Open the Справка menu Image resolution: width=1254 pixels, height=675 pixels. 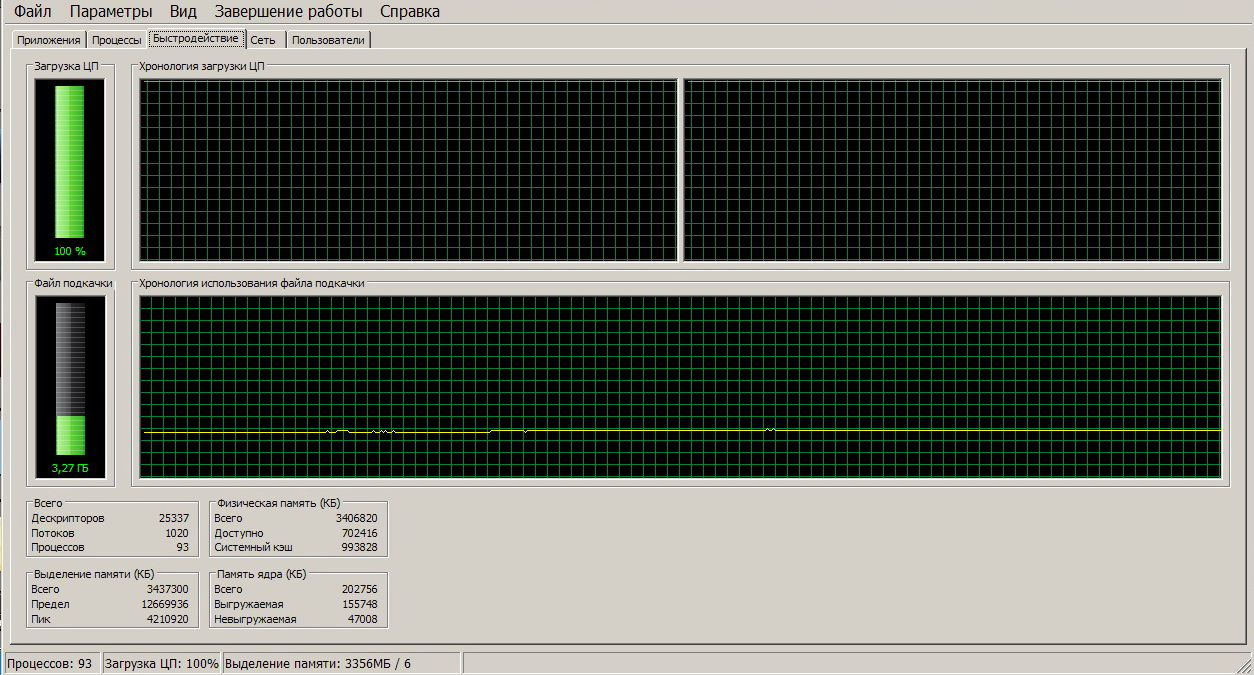pos(409,12)
